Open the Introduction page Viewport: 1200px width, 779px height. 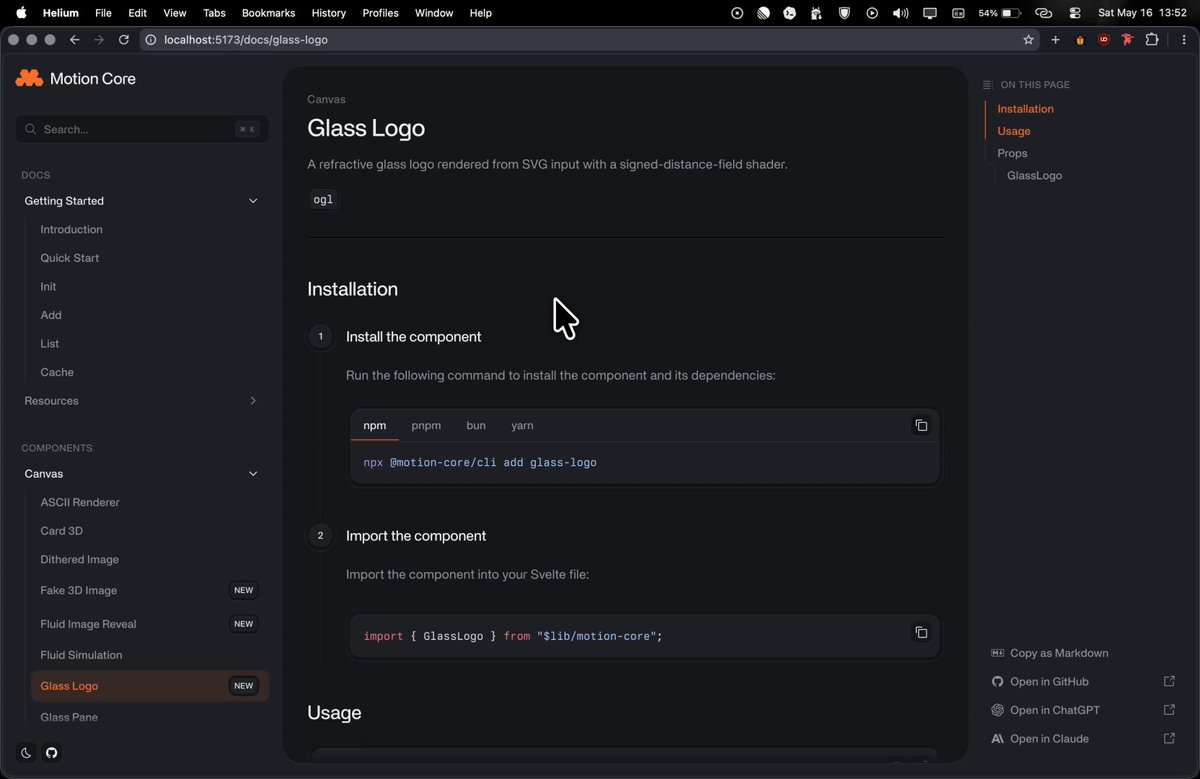(71, 230)
